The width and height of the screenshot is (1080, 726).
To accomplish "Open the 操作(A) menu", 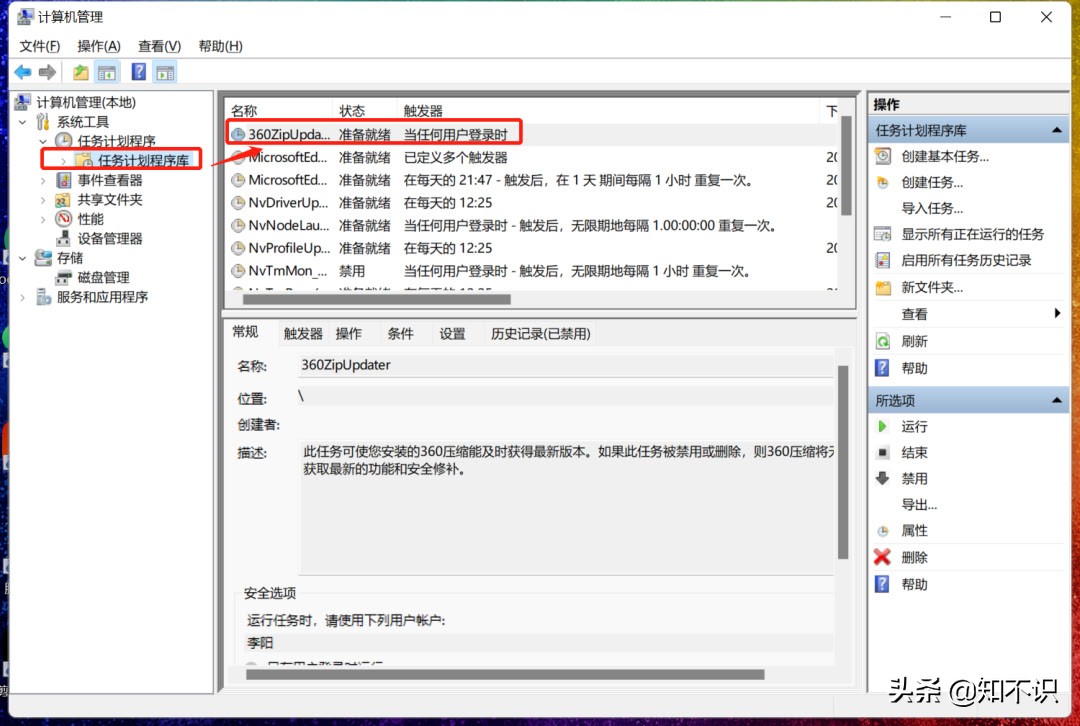I will (98, 46).
